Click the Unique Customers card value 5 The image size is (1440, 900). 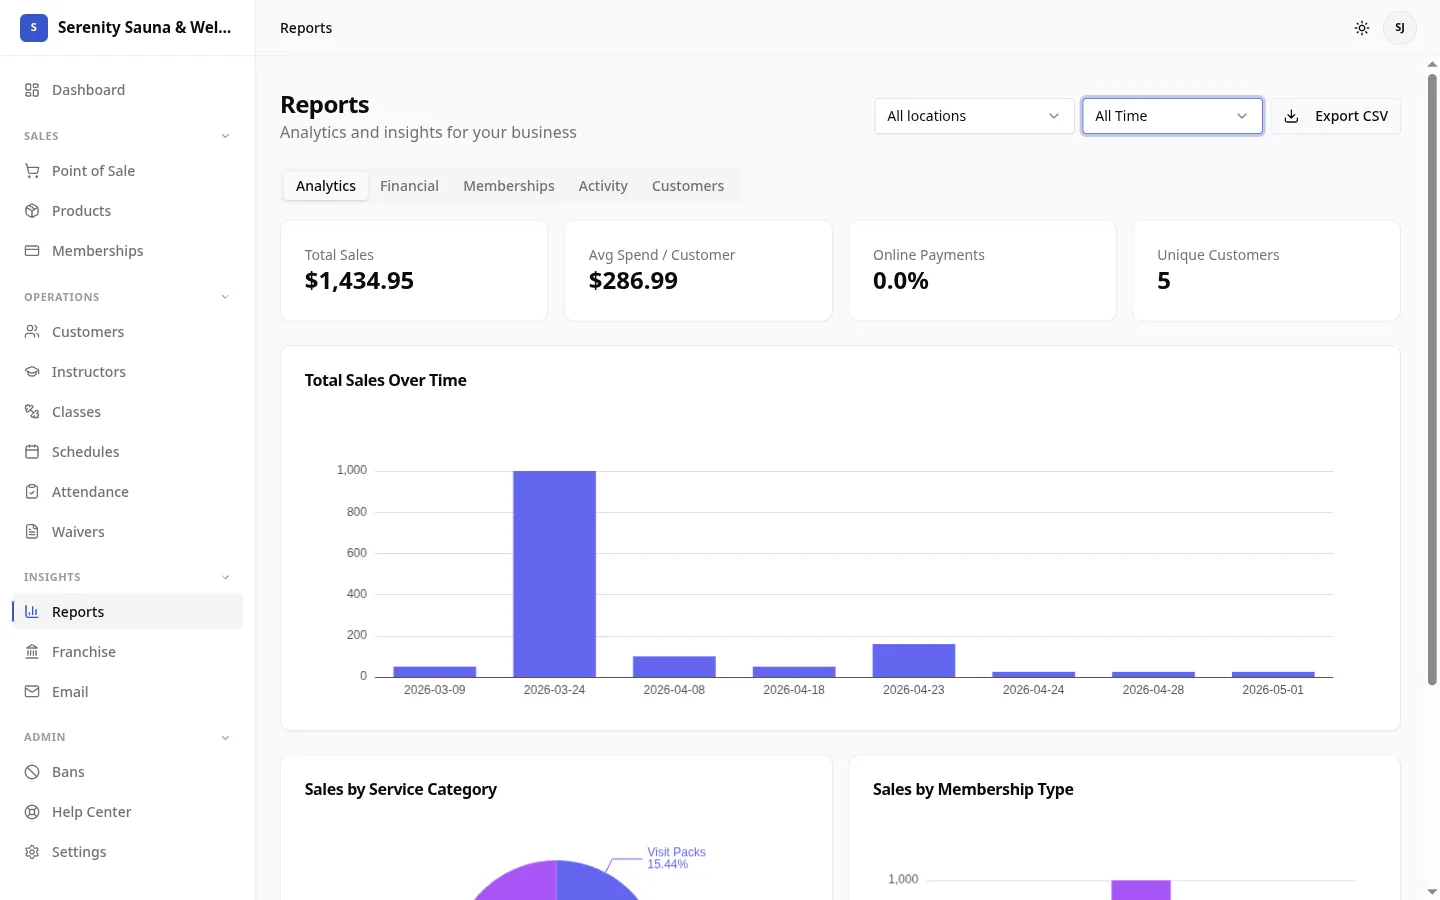[x=1164, y=281]
